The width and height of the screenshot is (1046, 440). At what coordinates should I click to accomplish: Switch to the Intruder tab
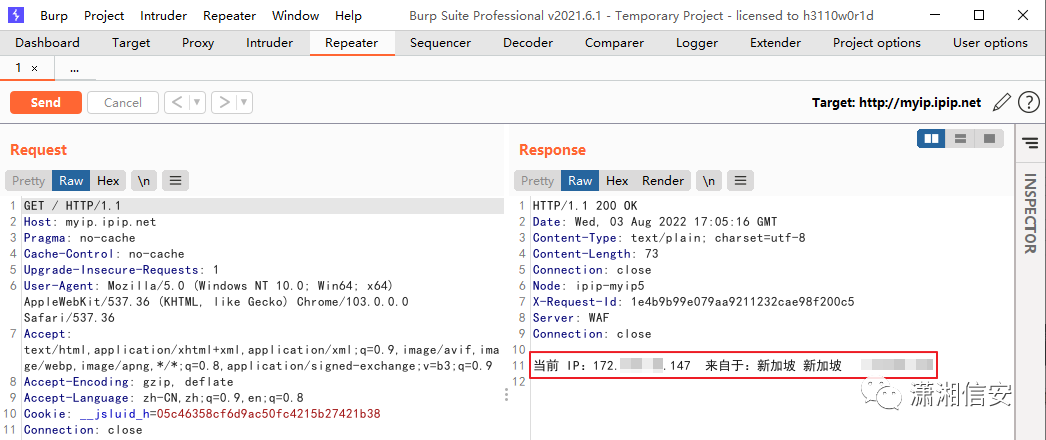[x=270, y=43]
